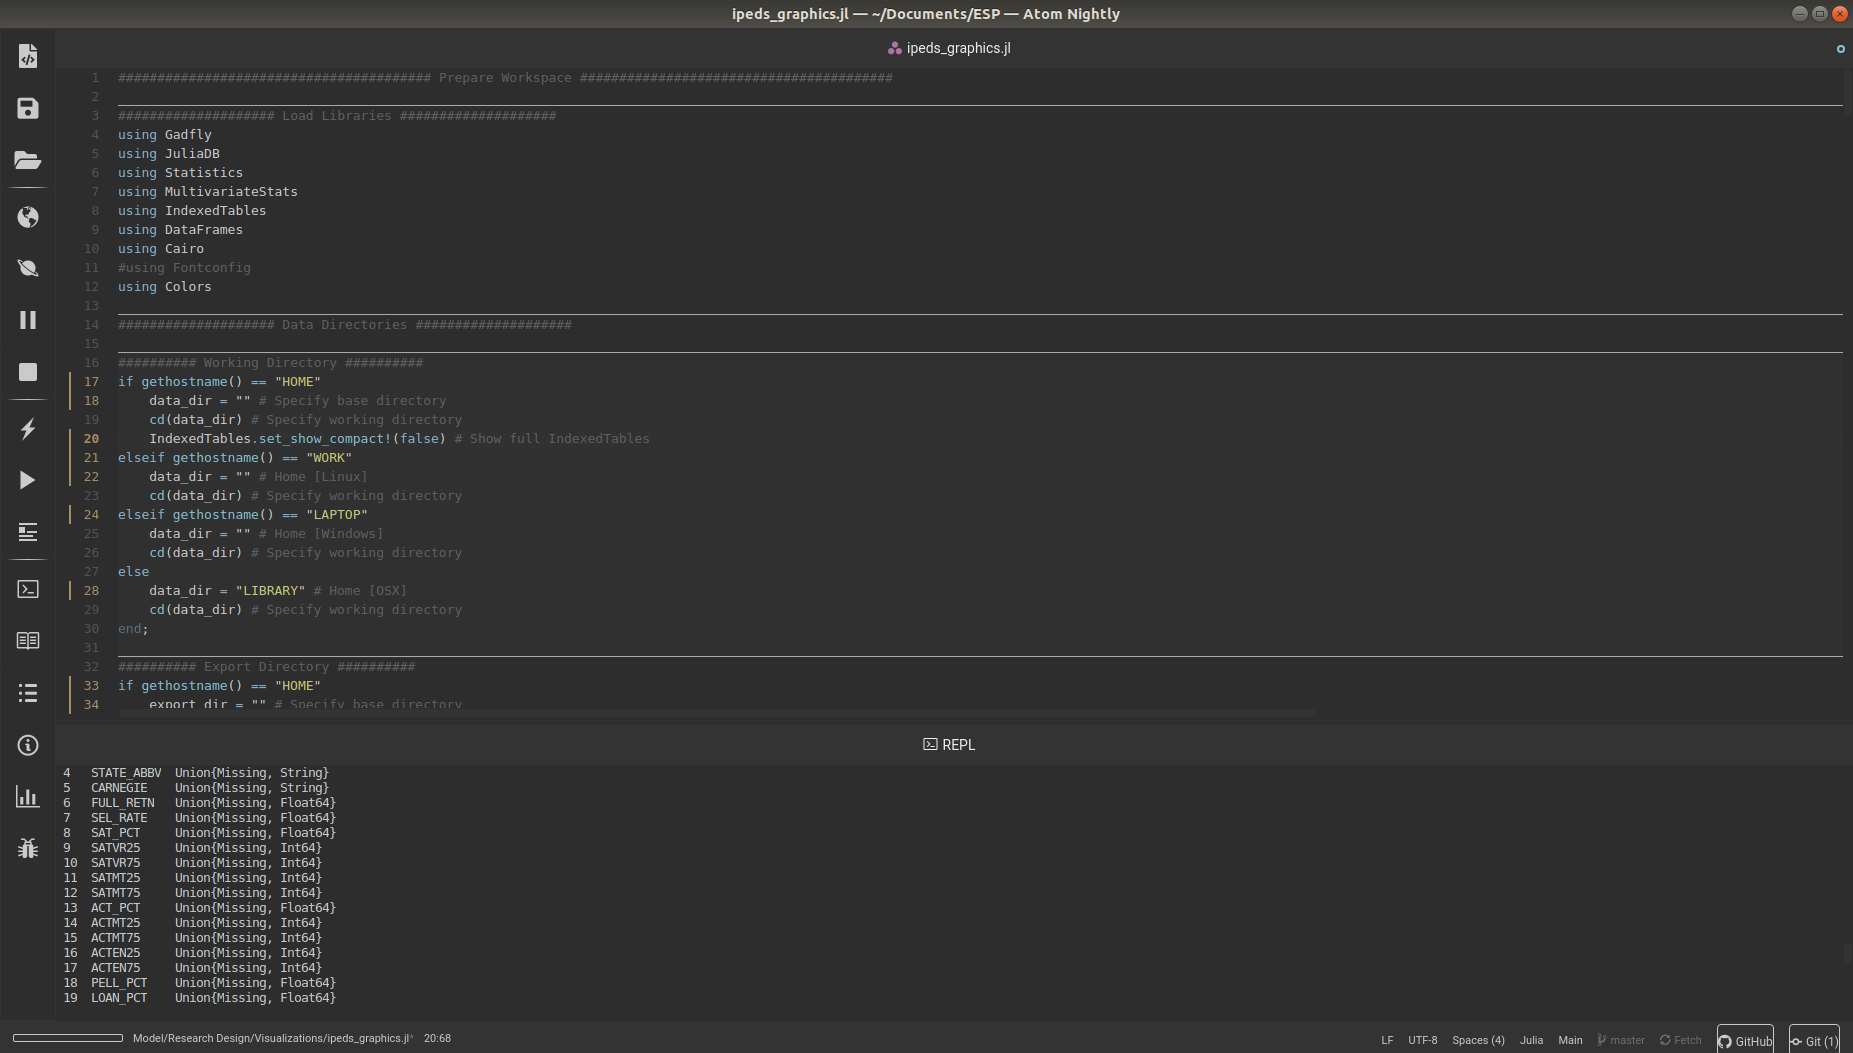Interrupt Julia using the pause icon
1853x1053 pixels.
pyautogui.click(x=27, y=319)
